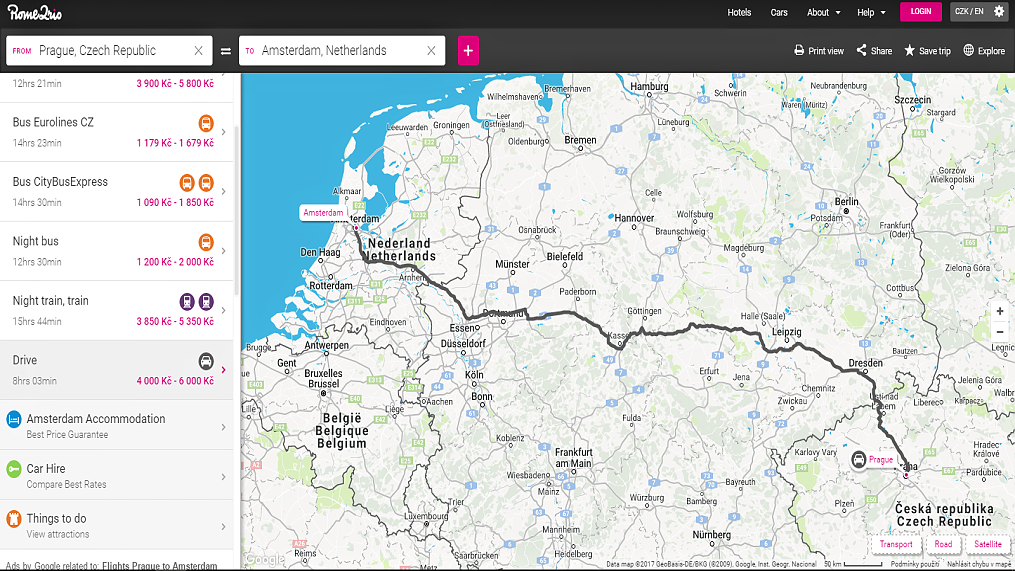Click the Amsterdam Accommodation bed icon
Image resolution: width=1015 pixels, height=571 pixels.
pos(14,419)
